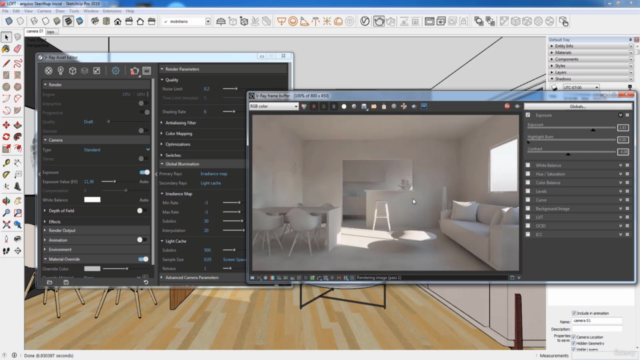
Task: Open camera Type Standard dropdown
Action: tap(116, 150)
